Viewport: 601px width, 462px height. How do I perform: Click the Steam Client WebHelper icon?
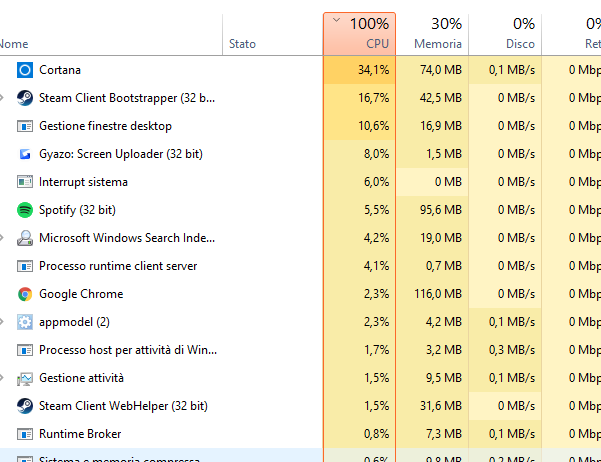pyautogui.click(x=25, y=406)
